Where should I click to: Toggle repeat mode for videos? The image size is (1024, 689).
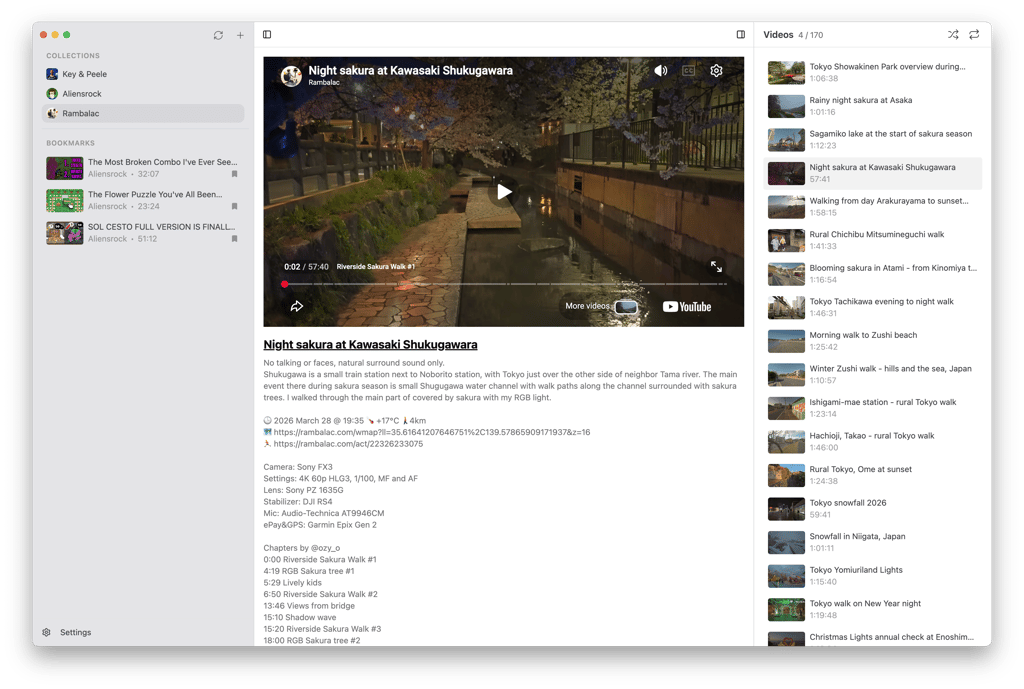tap(974, 35)
